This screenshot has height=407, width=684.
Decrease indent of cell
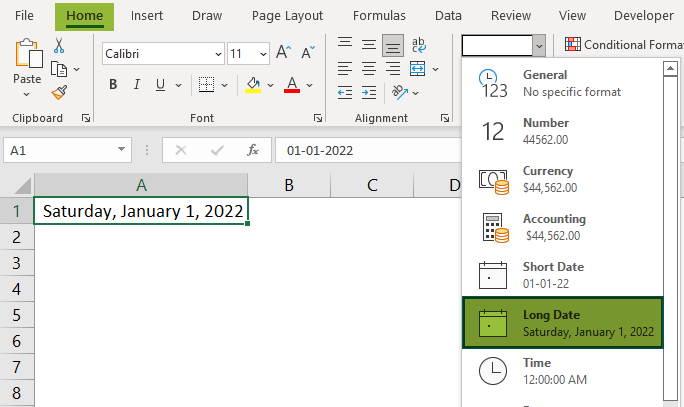(x=345, y=92)
